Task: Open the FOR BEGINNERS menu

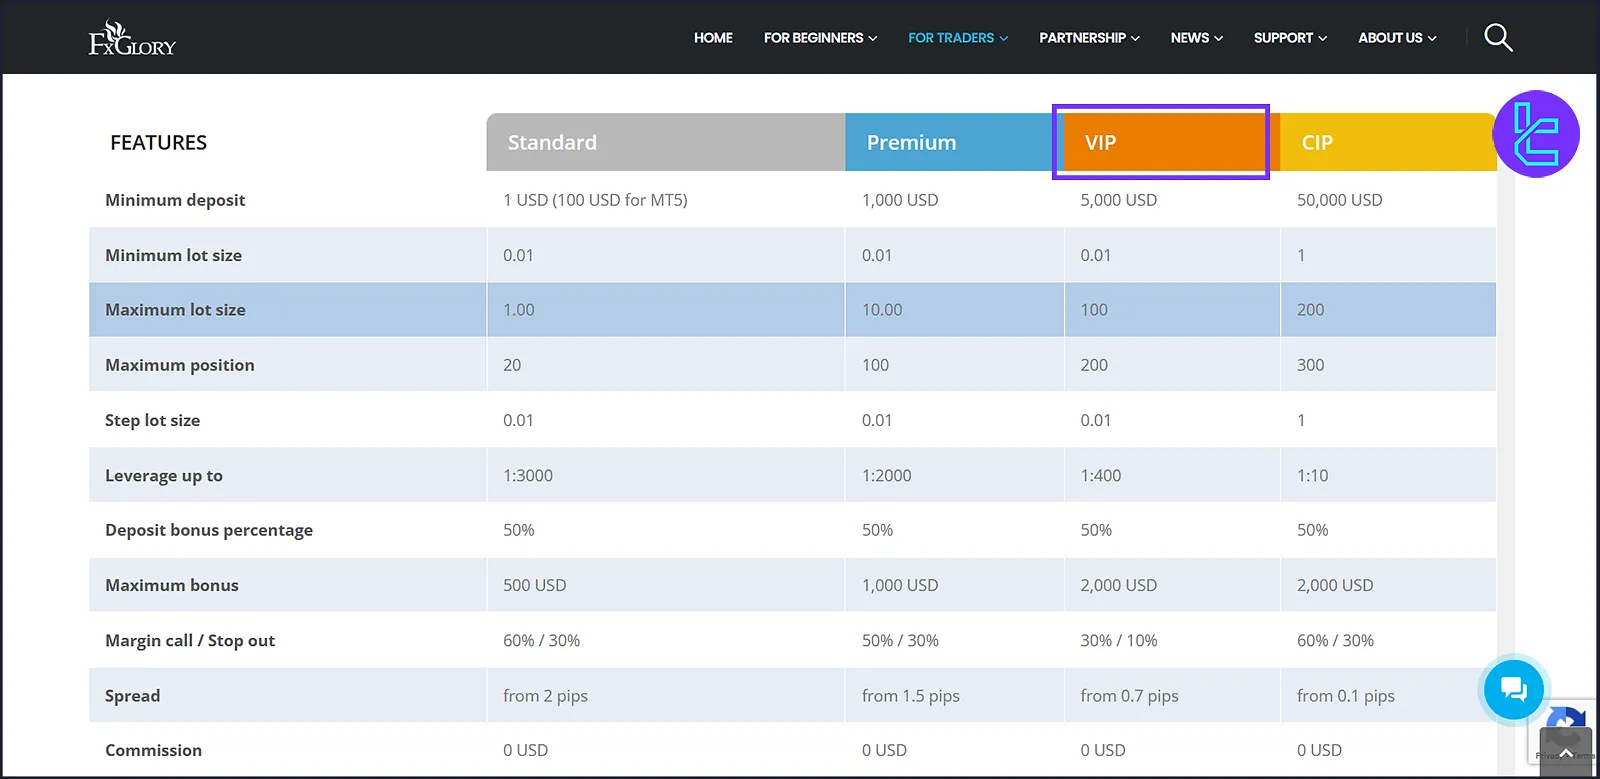Action: click(820, 38)
